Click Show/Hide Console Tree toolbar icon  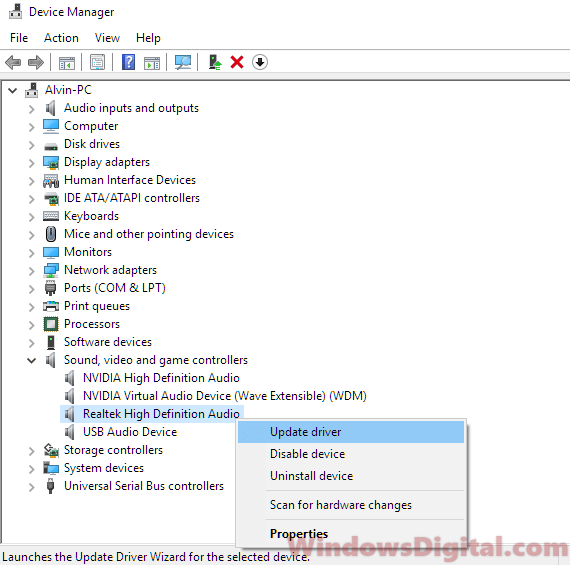click(67, 63)
